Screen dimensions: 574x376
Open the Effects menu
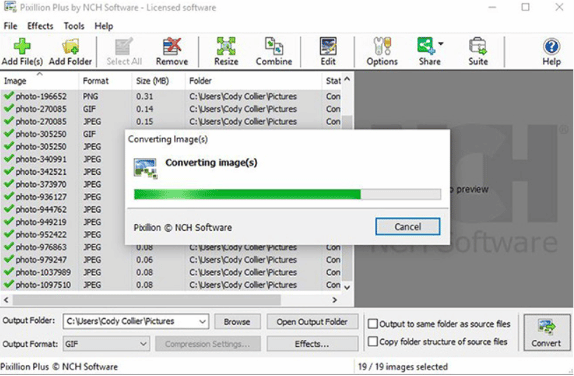pyautogui.click(x=40, y=26)
